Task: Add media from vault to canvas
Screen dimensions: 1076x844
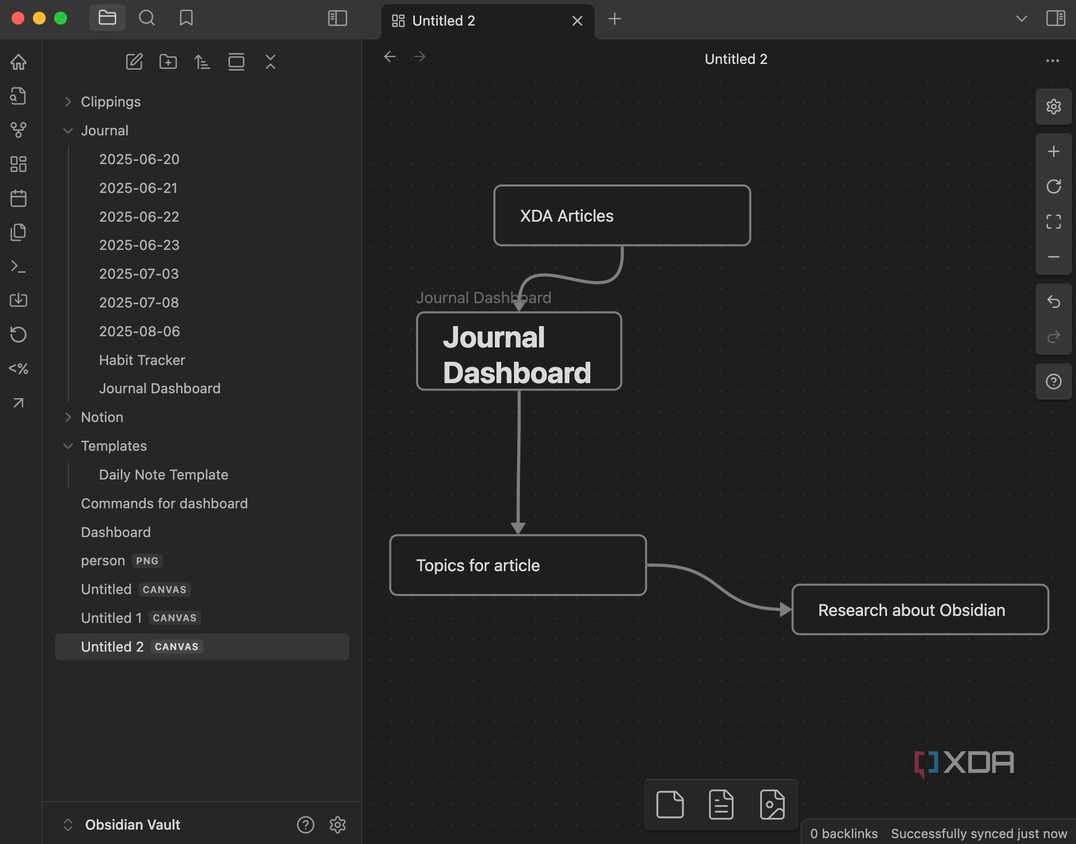Action: coord(772,805)
